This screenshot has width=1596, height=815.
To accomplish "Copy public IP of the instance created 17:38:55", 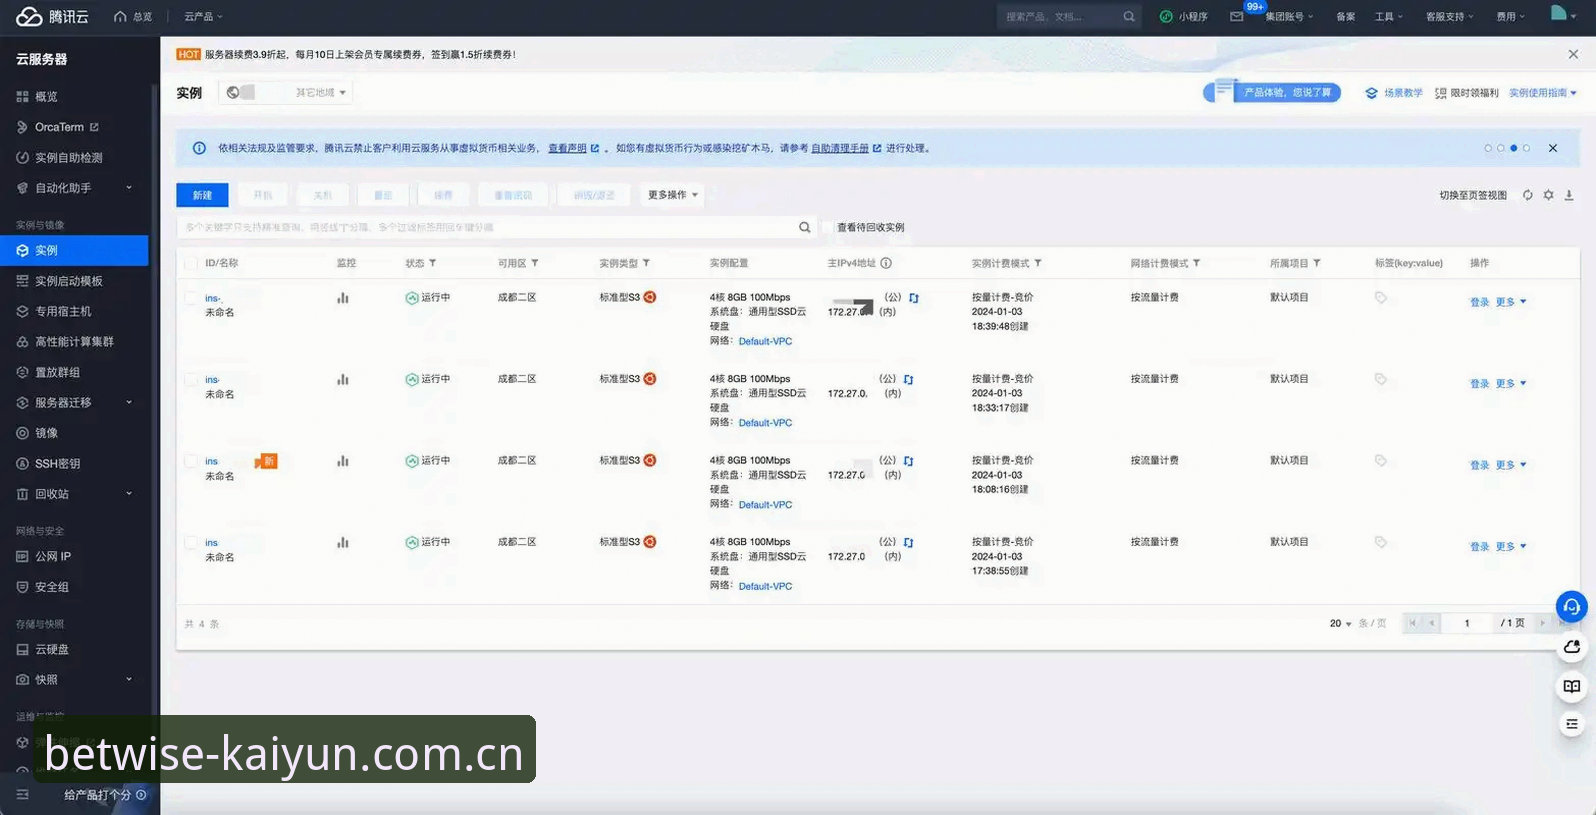I will click(x=909, y=543).
